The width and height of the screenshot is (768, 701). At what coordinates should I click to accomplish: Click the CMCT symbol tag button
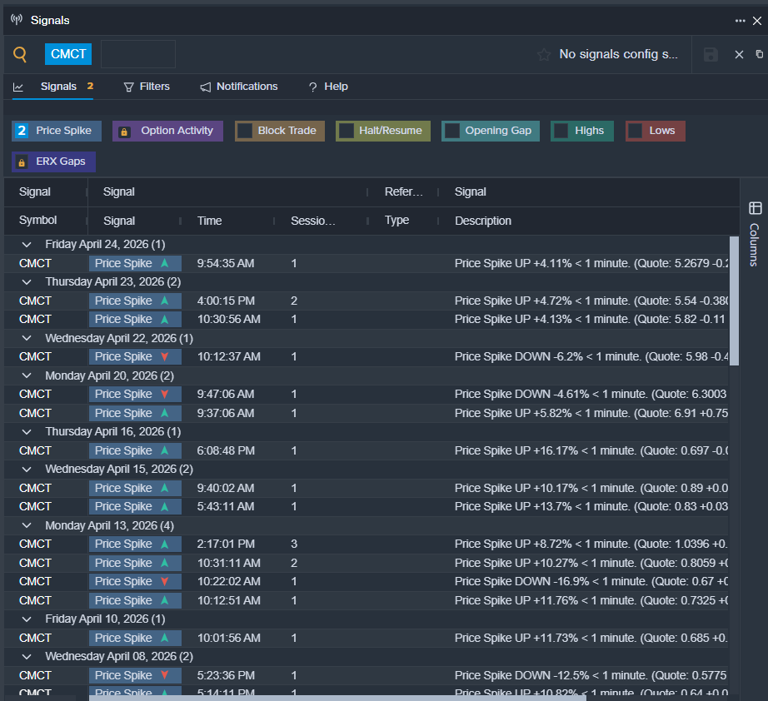coord(68,54)
